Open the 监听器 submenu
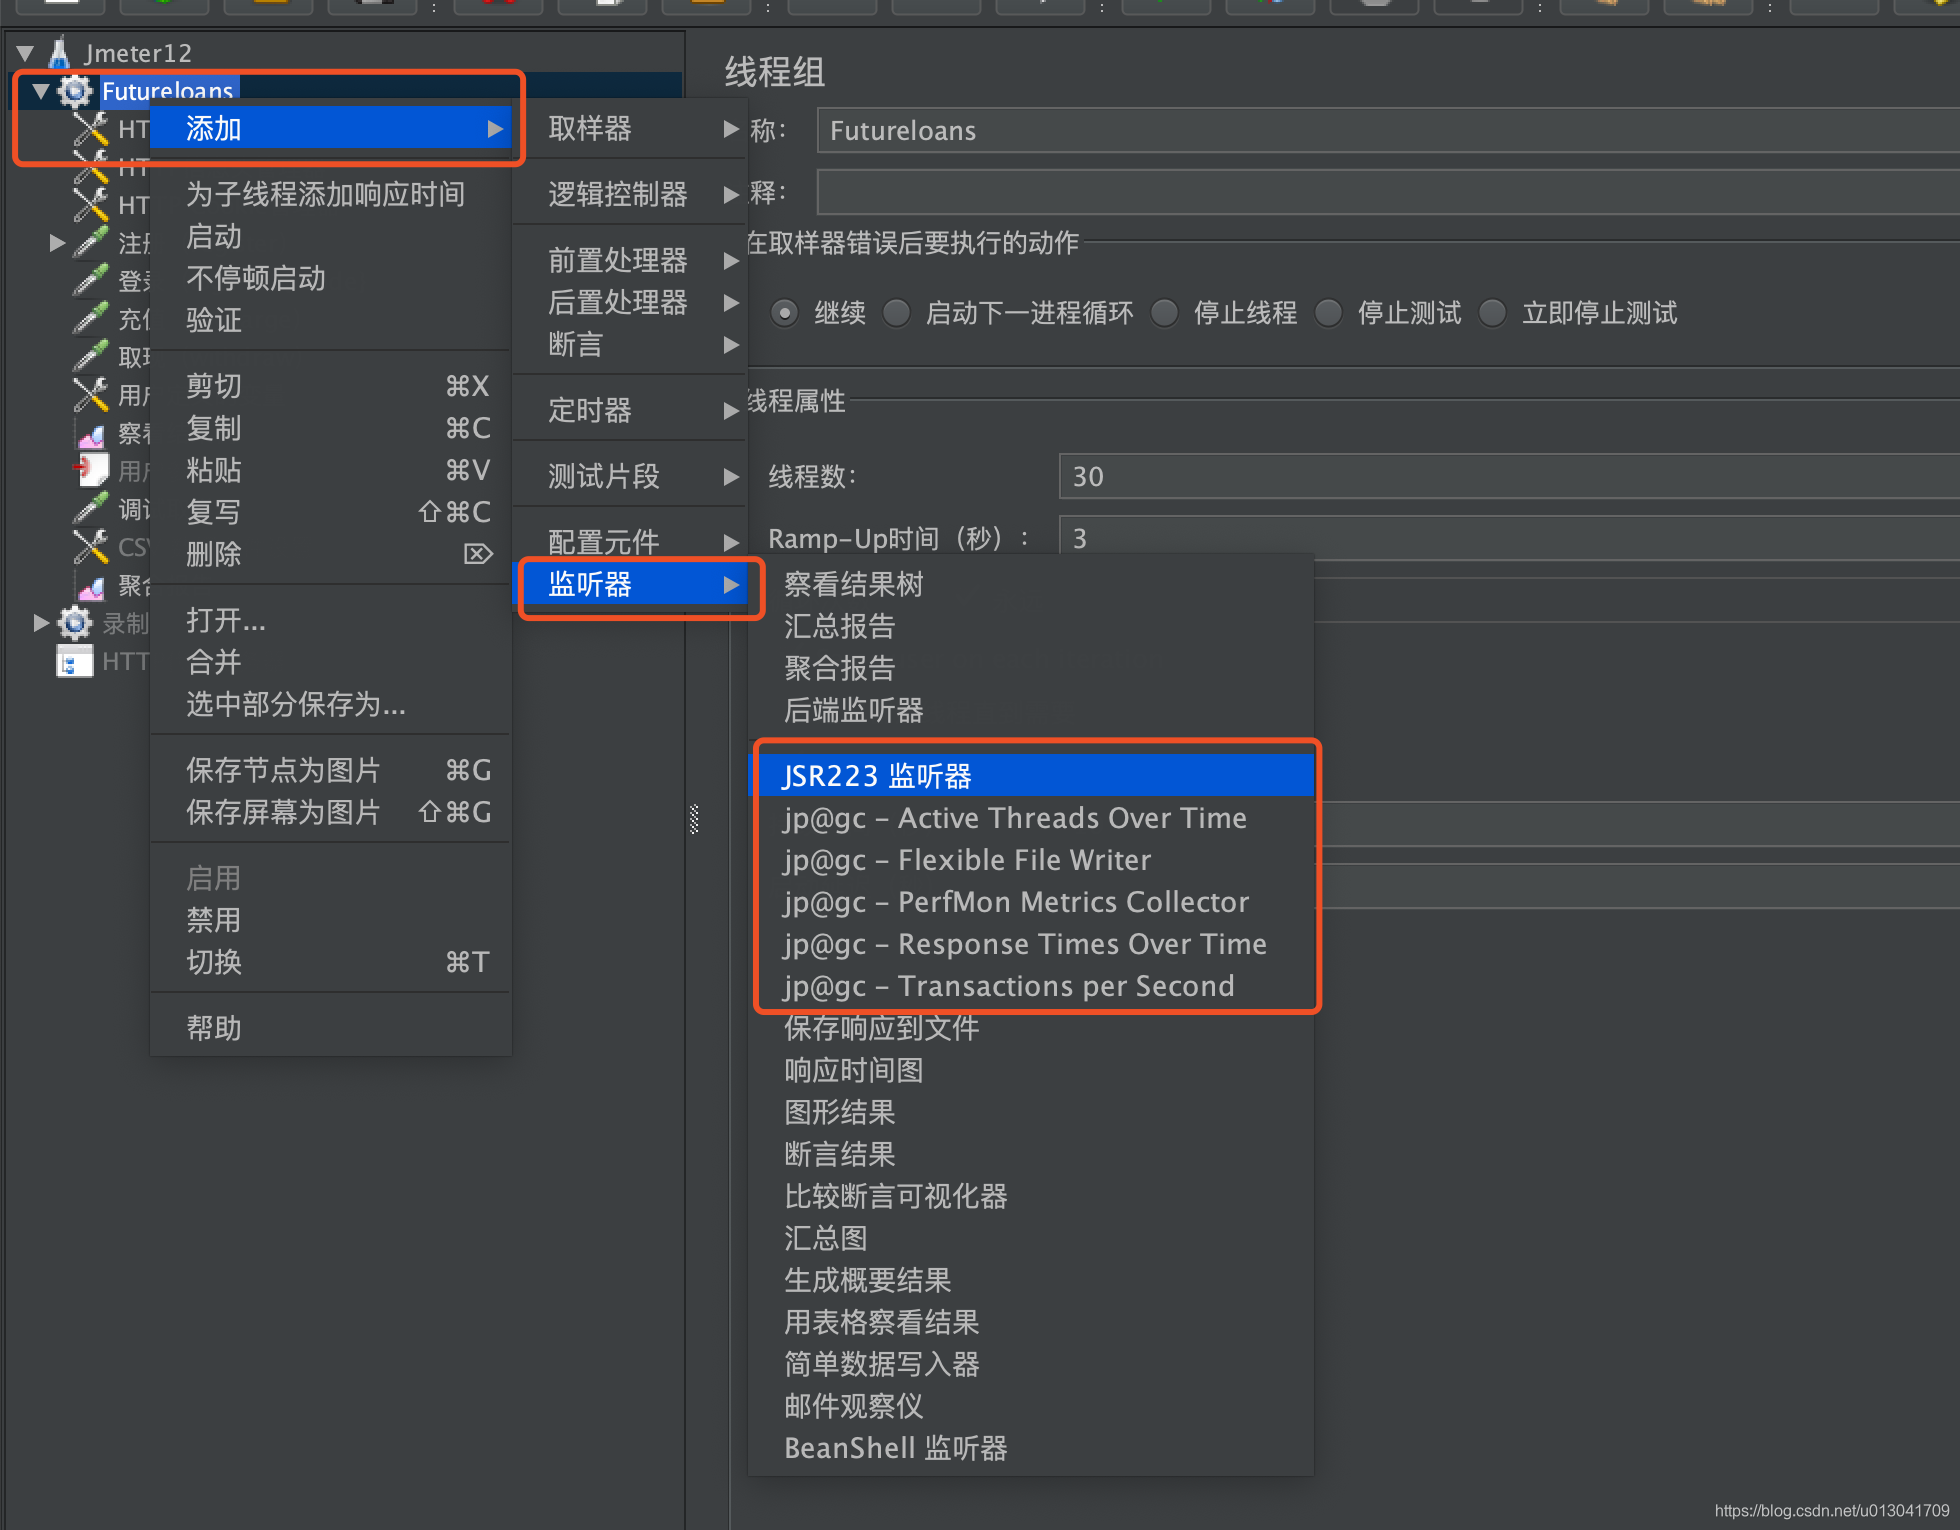The image size is (1960, 1530). (631, 584)
